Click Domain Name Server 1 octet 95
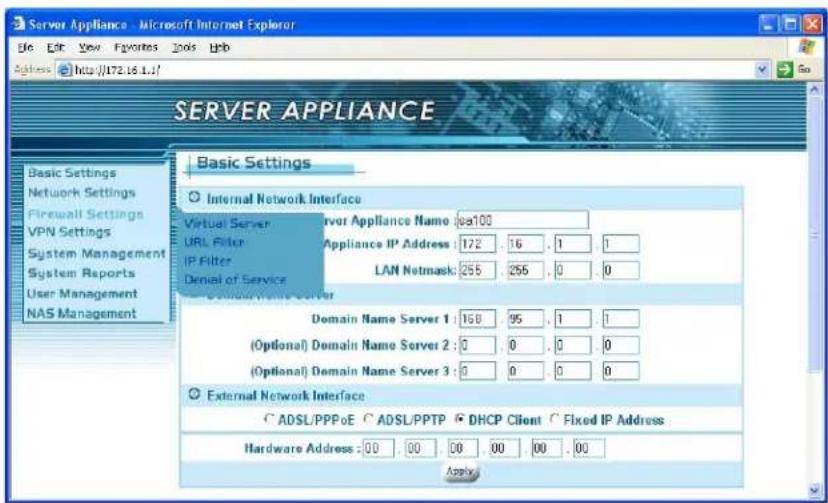This screenshot has height=503, width=828. click(525, 319)
